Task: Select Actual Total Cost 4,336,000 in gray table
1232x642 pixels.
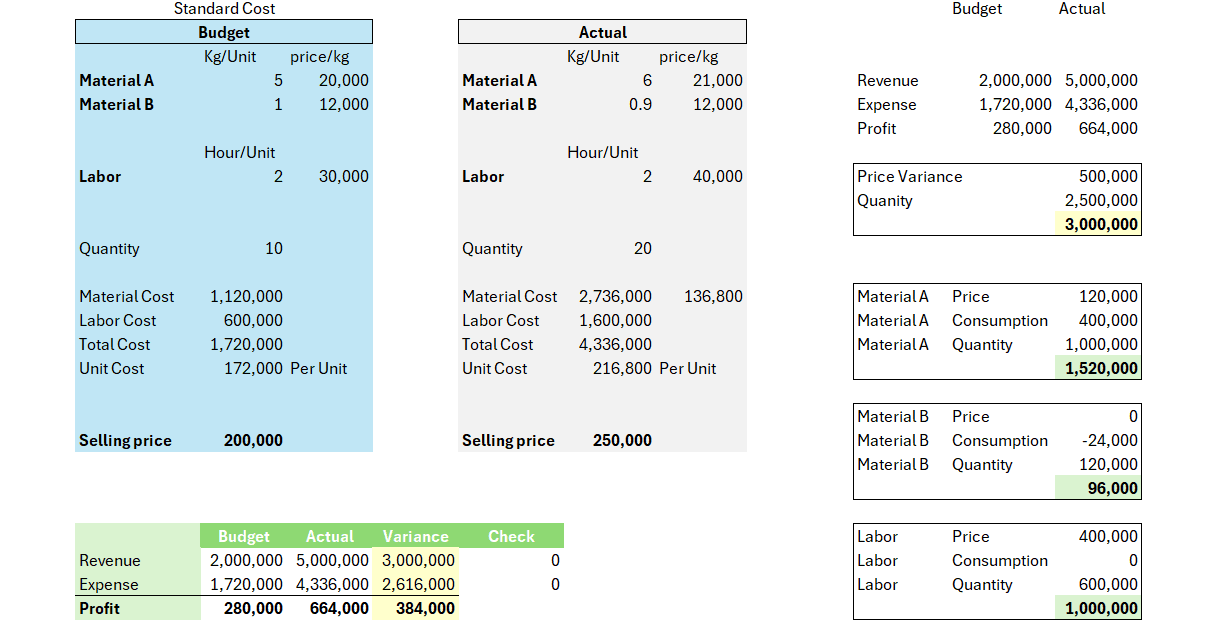Action: [615, 344]
